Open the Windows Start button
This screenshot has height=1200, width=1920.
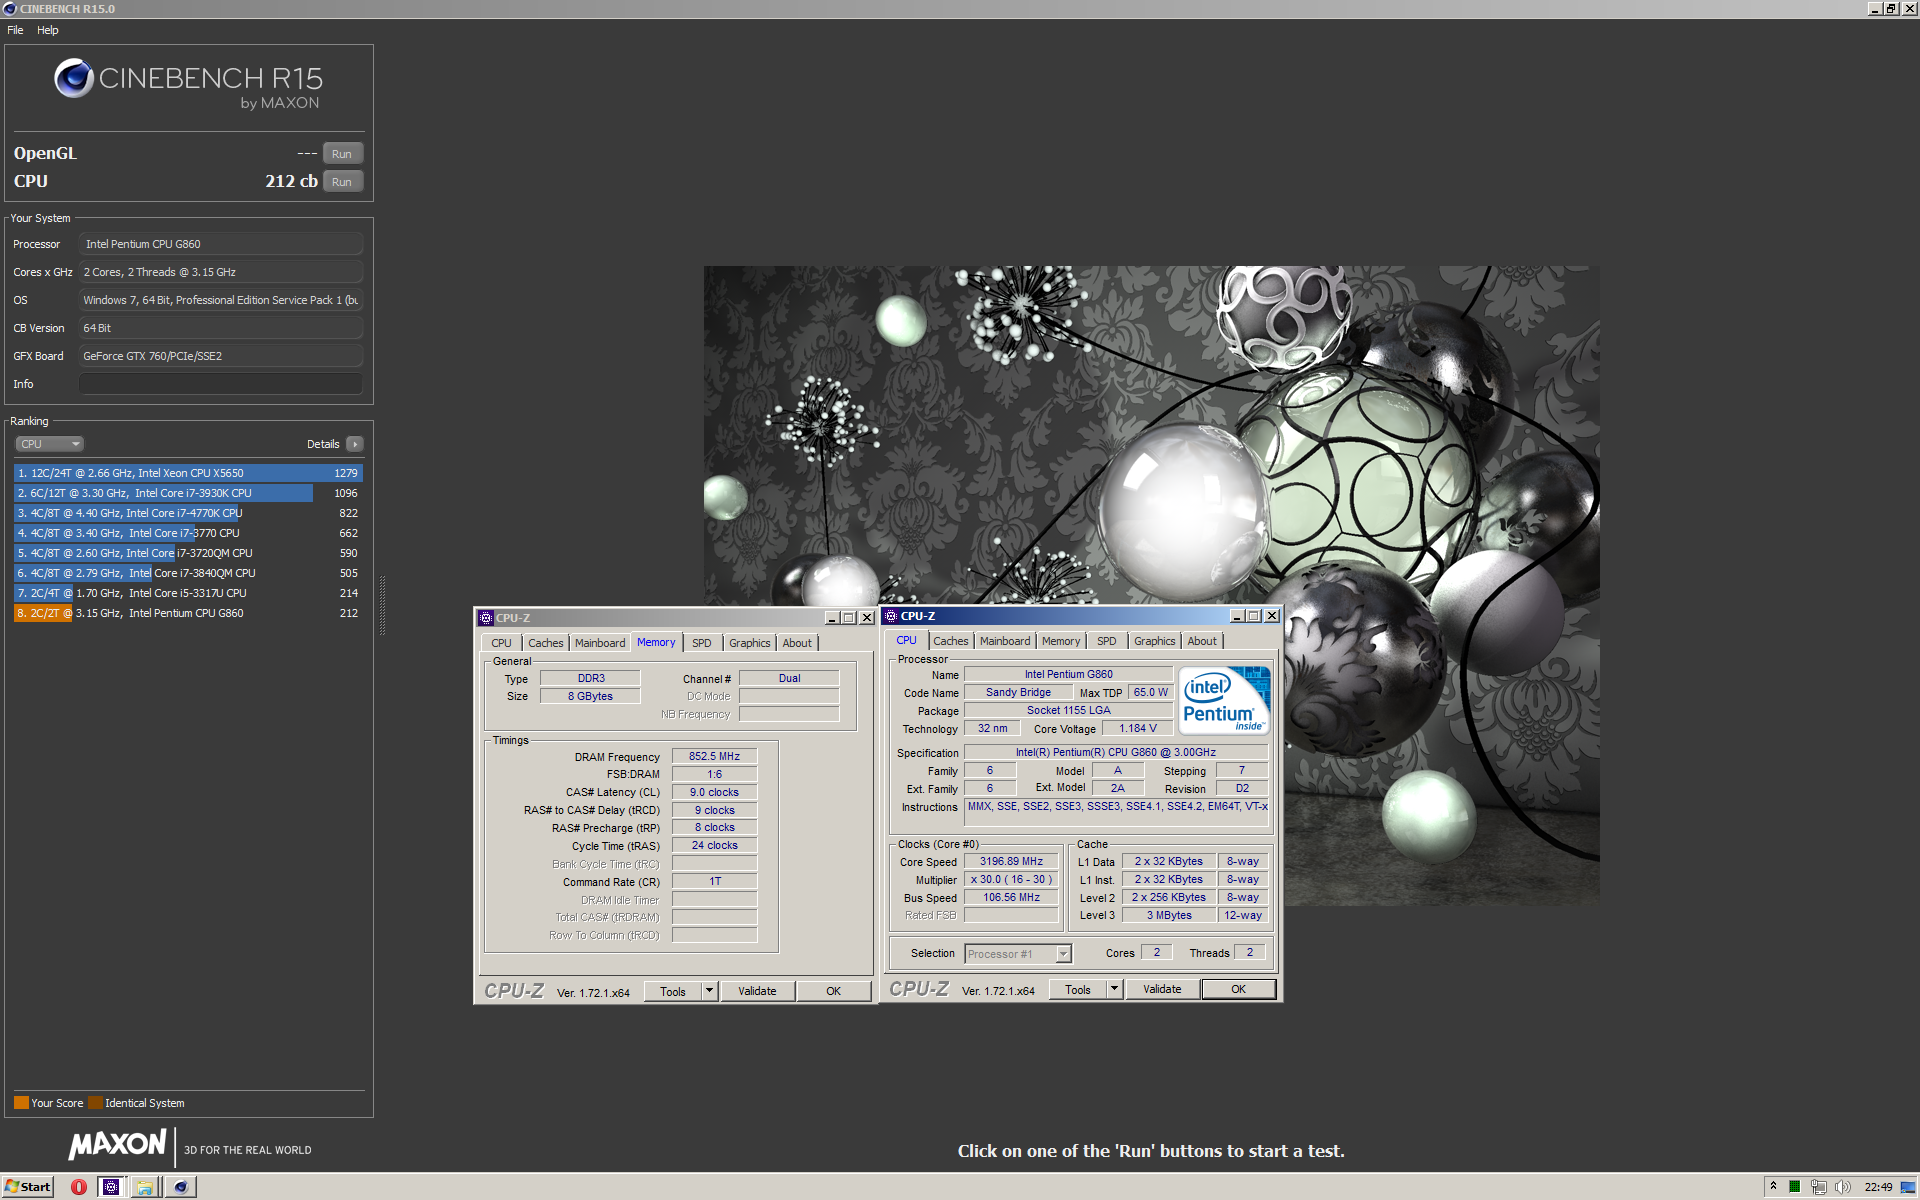(27, 1187)
